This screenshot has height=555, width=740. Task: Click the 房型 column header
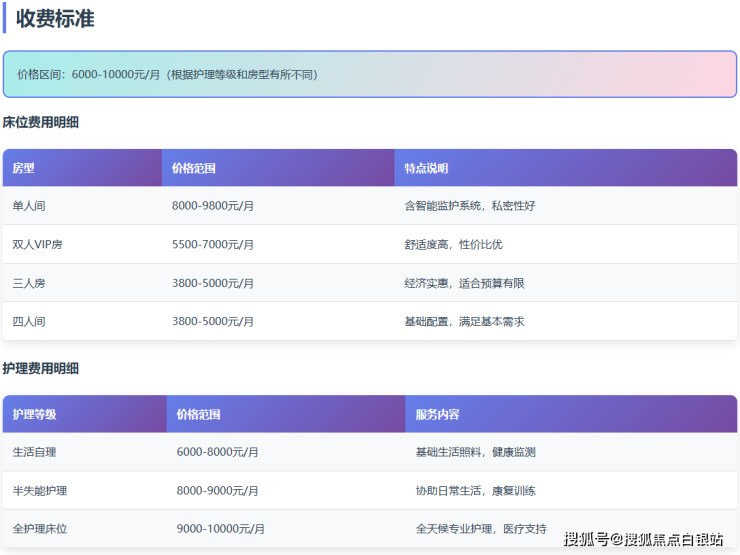tap(23, 168)
